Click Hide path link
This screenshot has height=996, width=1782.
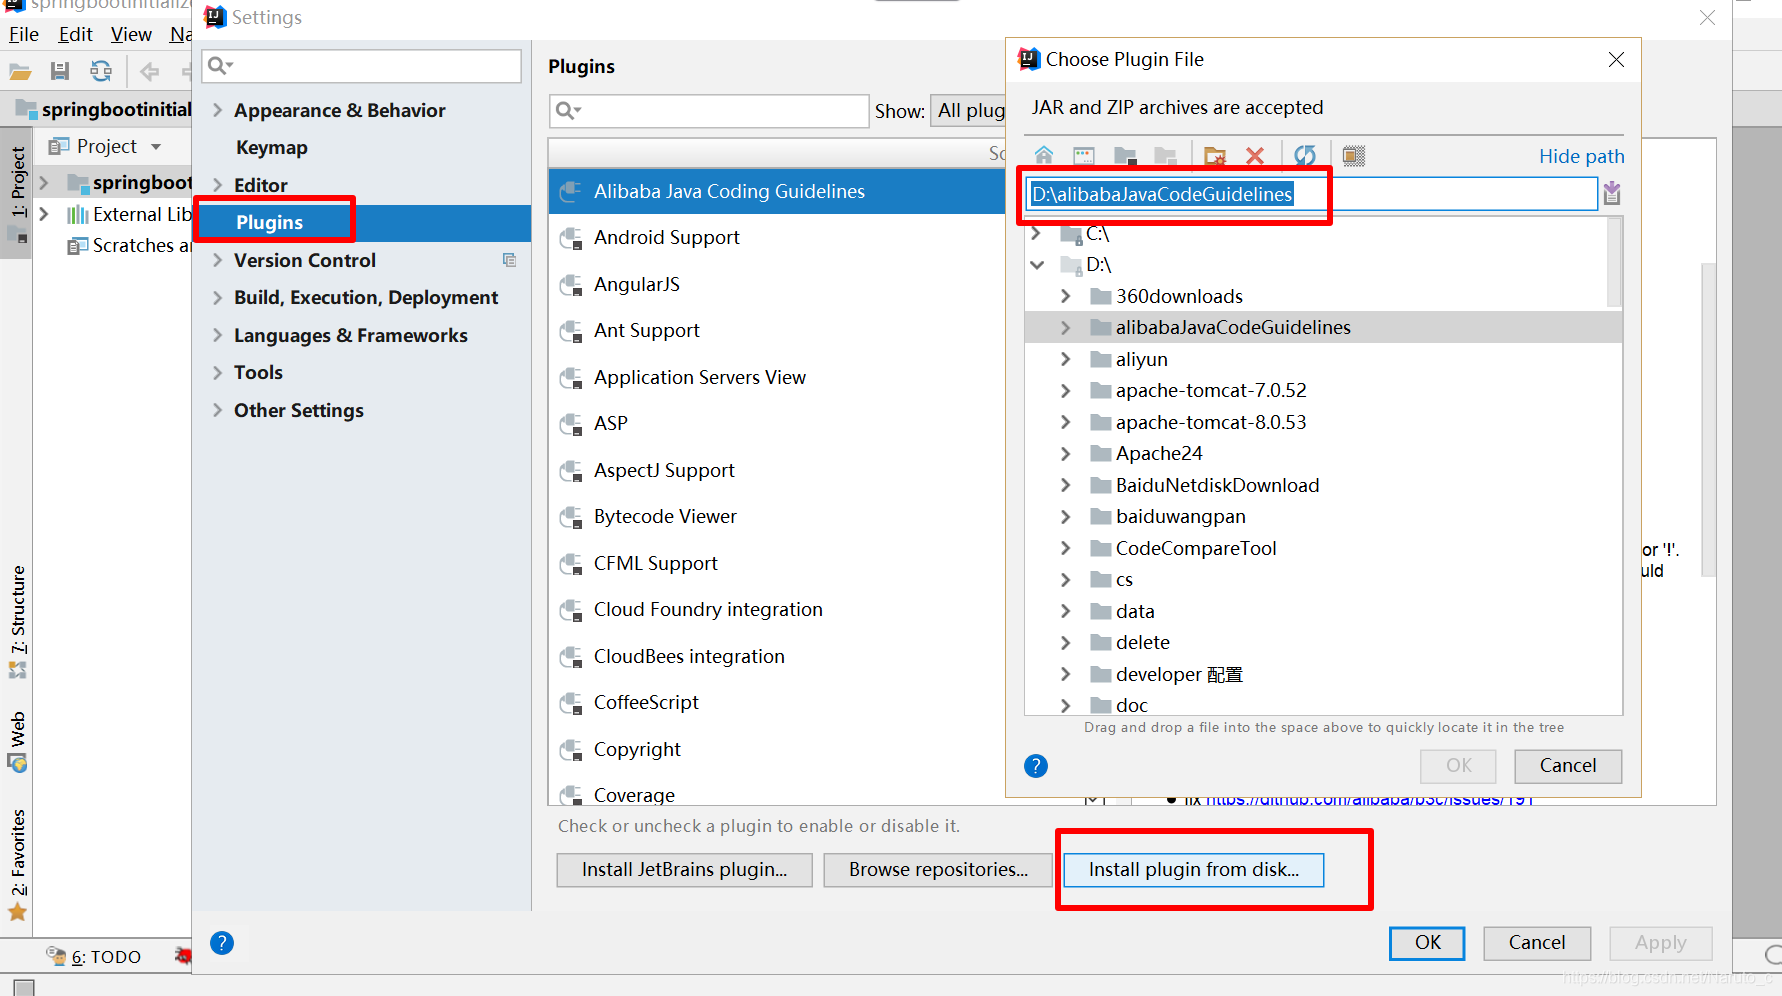(1581, 156)
